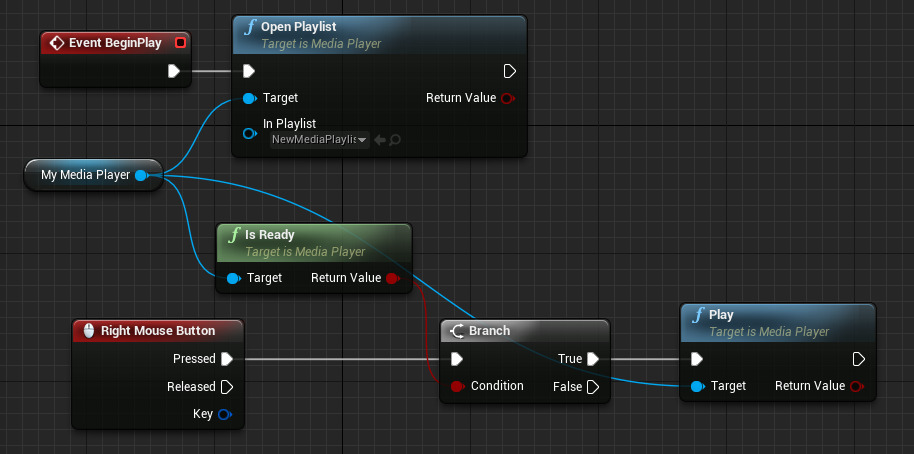Click the Branch True output pin

593,359
